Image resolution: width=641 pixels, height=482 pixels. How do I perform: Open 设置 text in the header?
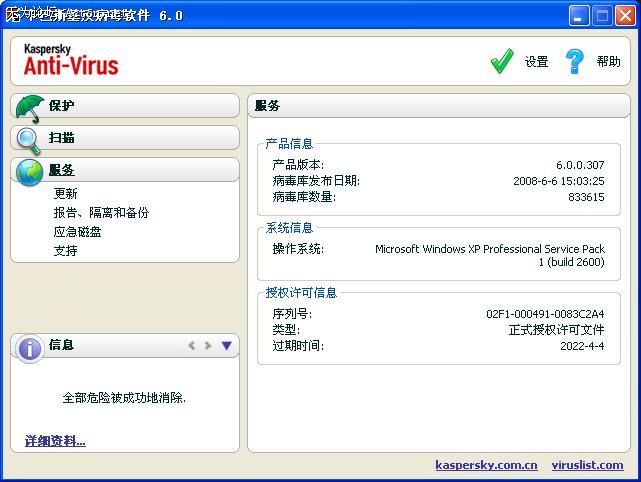coord(537,62)
